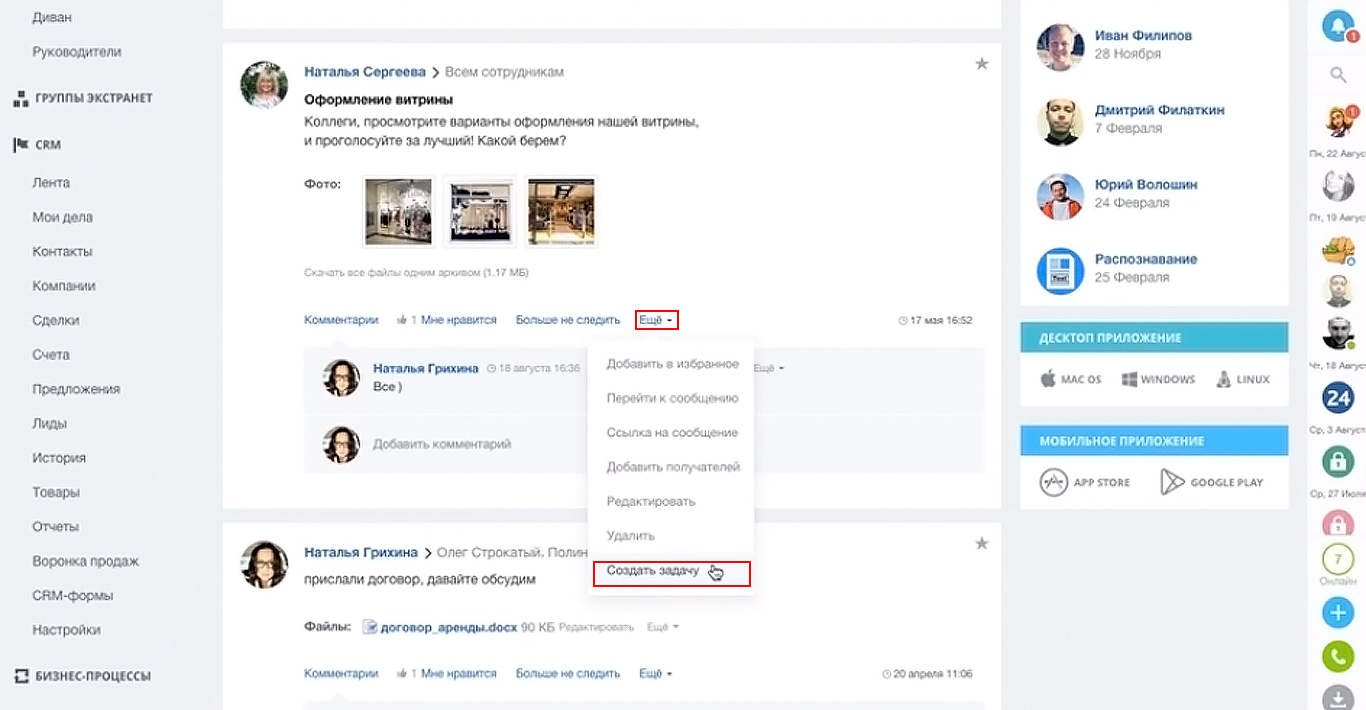Toggle favorite star on Наталья Грихина post

point(981,543)
